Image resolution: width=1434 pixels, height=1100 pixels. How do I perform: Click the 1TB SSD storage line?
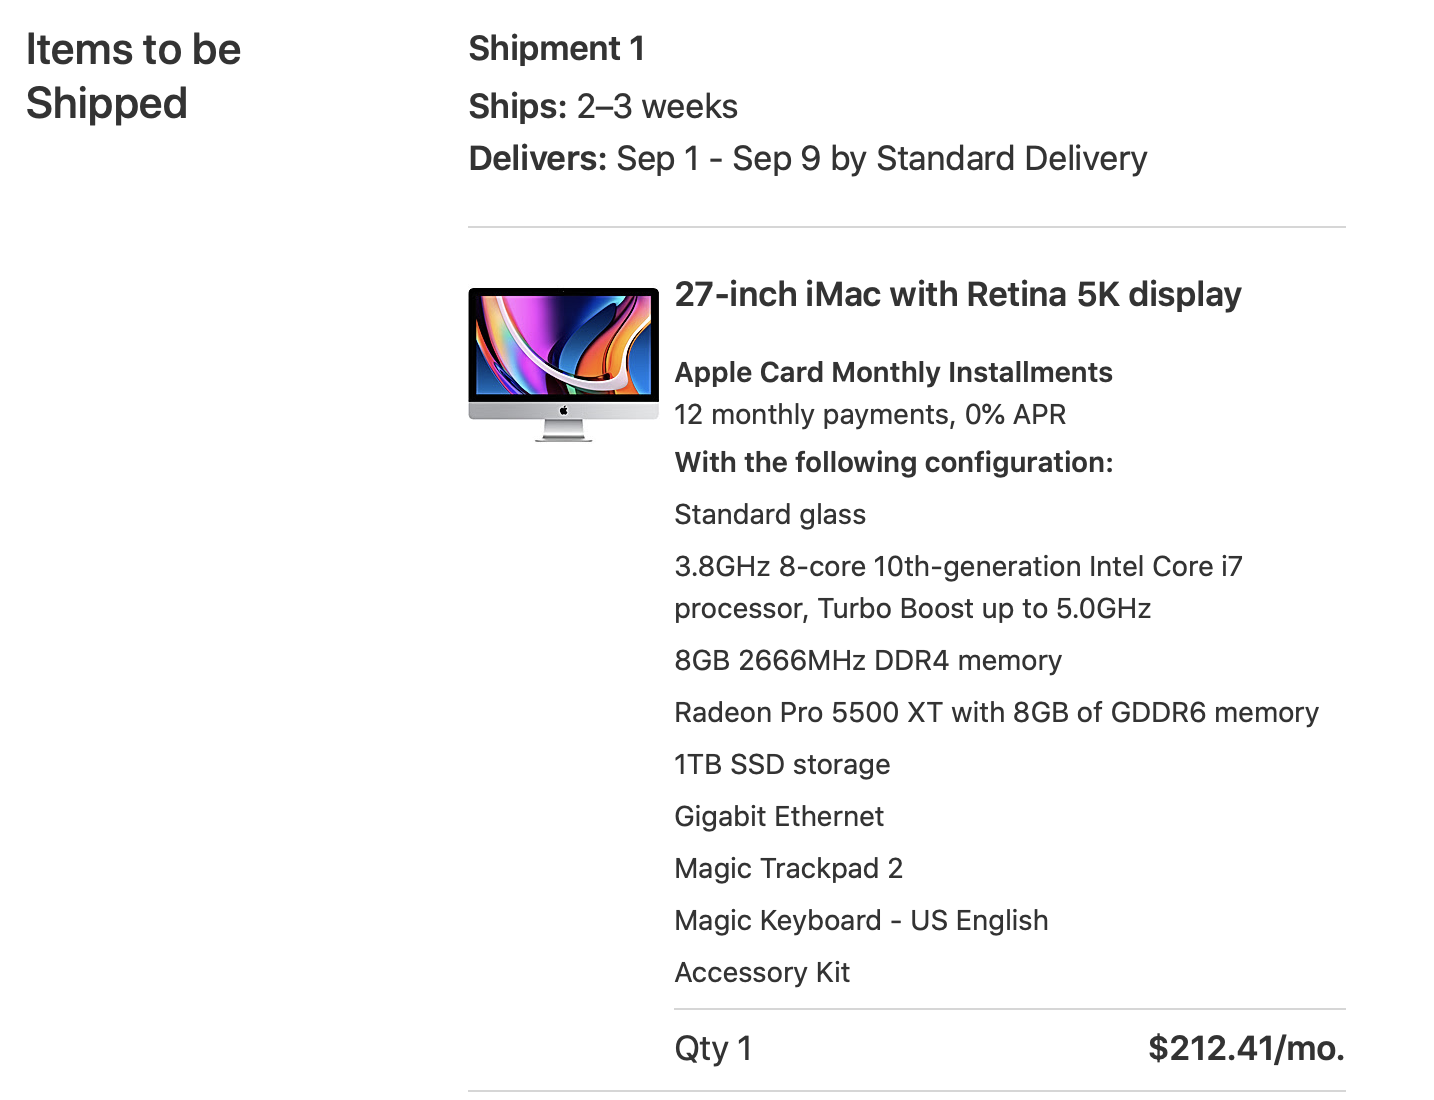click(782, 765)
